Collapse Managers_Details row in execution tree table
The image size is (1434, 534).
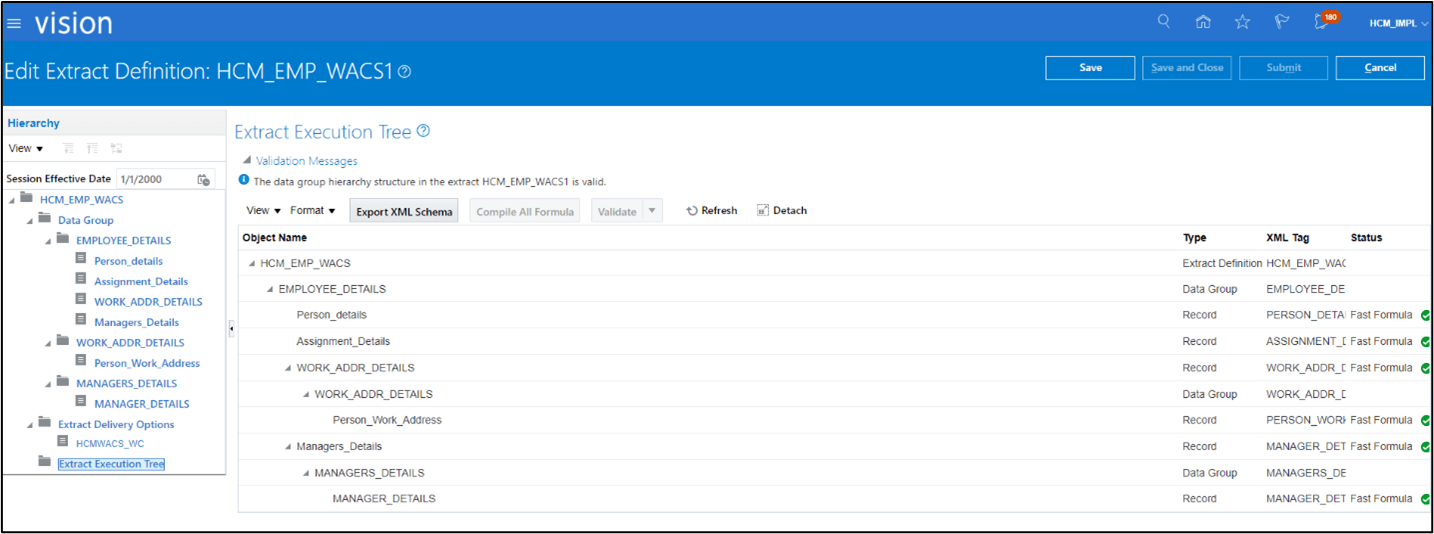(x=288, y=446)
